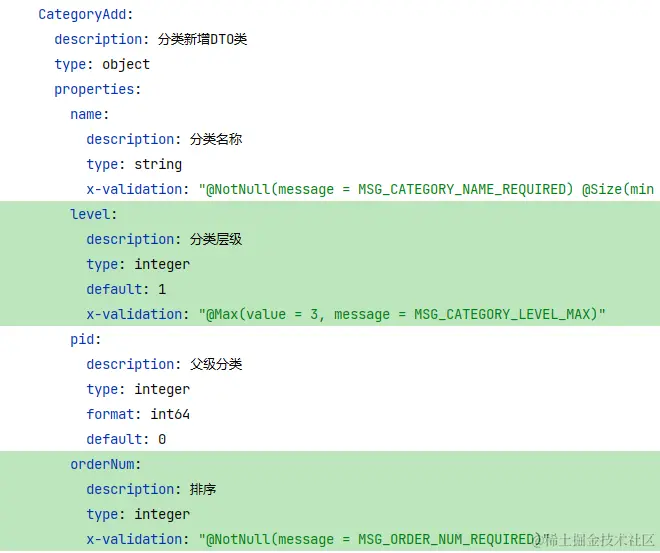
Task: Click the 父级分类 description value
Action: pos(216,364)
